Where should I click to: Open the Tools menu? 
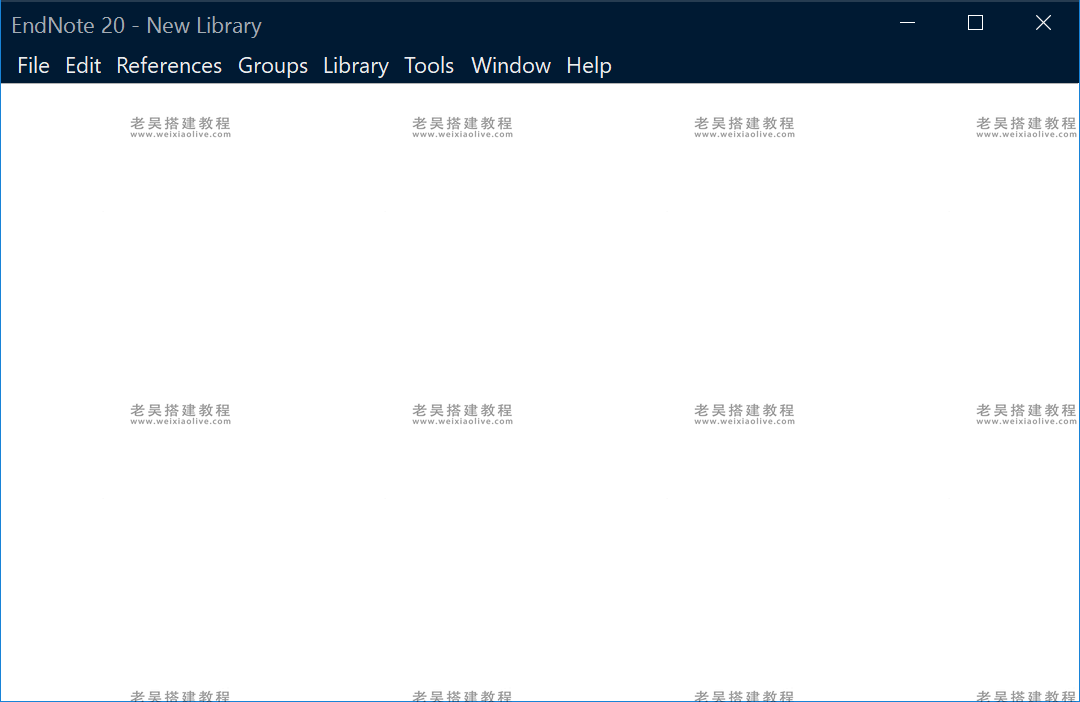coord(429,66)
